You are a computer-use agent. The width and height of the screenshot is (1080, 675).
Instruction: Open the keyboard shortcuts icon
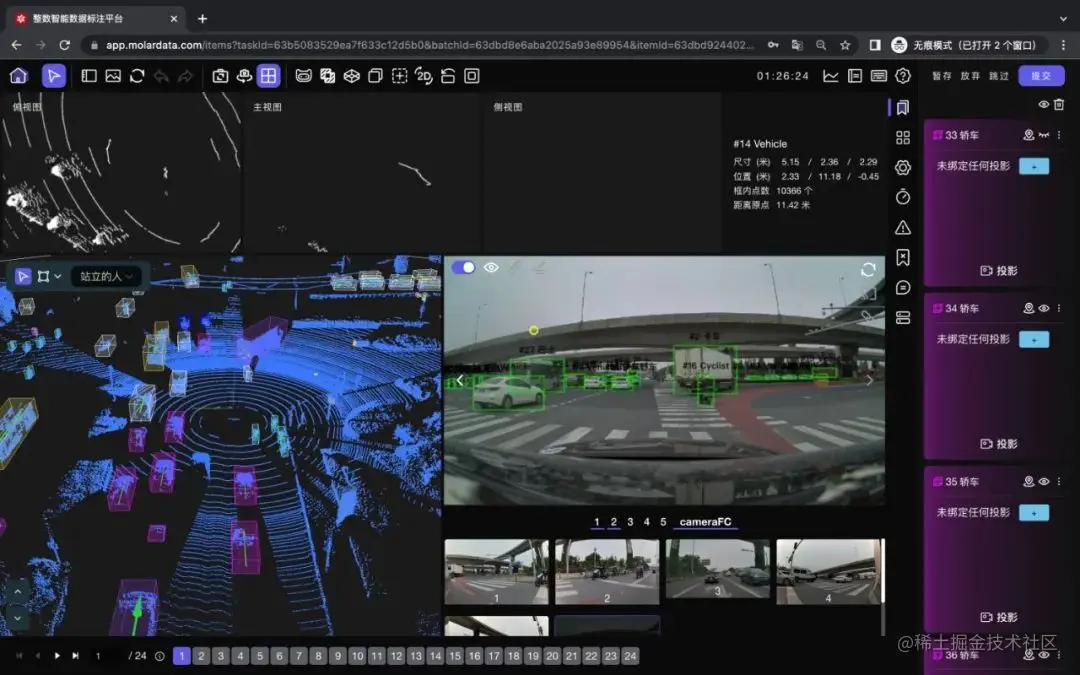coord(879,76)
